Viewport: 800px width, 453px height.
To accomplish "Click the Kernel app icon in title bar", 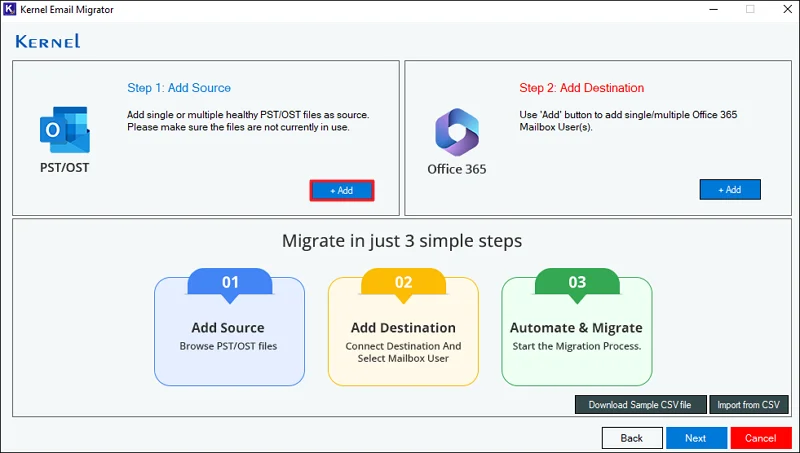I will pos(9,9).
